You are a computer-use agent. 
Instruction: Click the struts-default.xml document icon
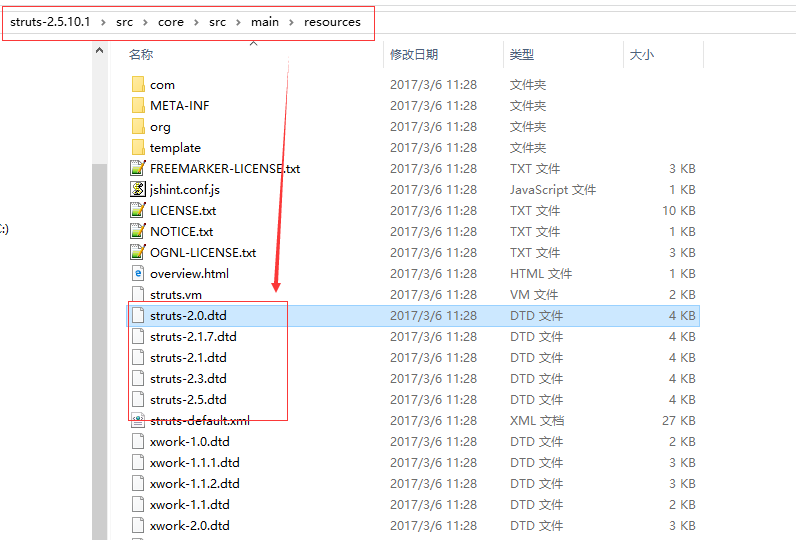[x=138, y=421]
